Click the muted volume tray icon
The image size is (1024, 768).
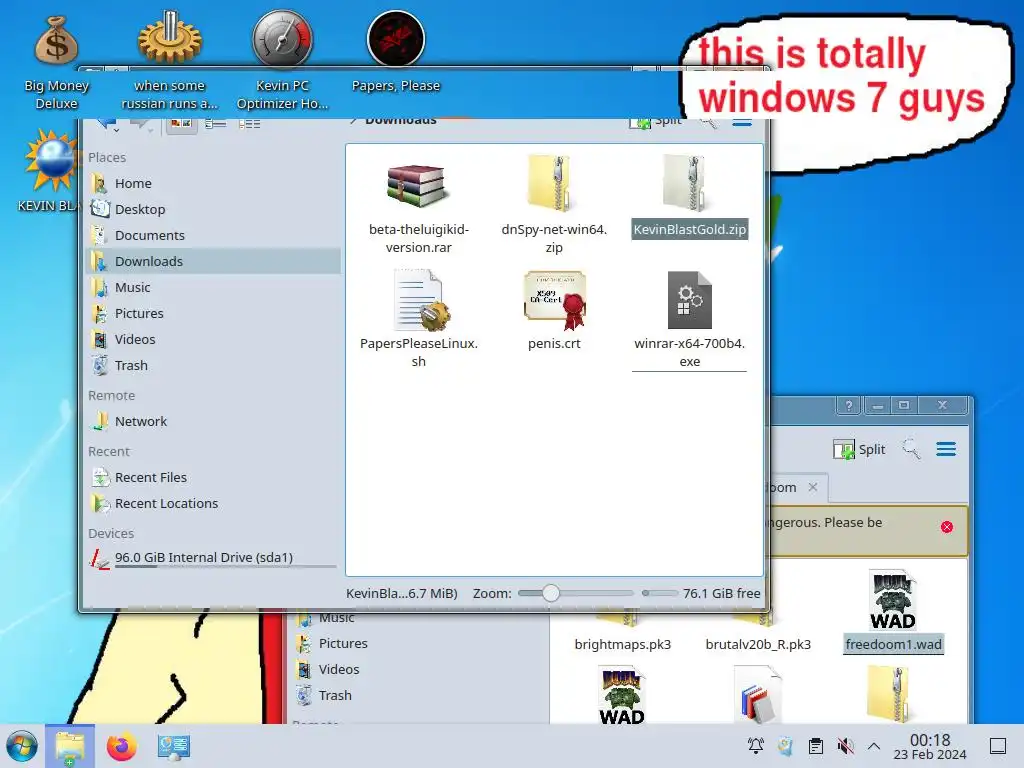click(845, 746)
